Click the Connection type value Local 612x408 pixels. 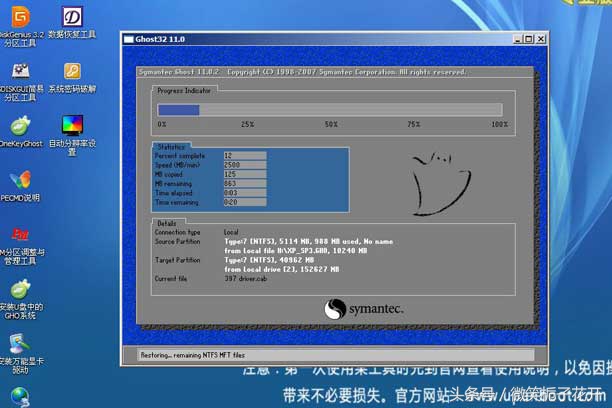(231, 232)
